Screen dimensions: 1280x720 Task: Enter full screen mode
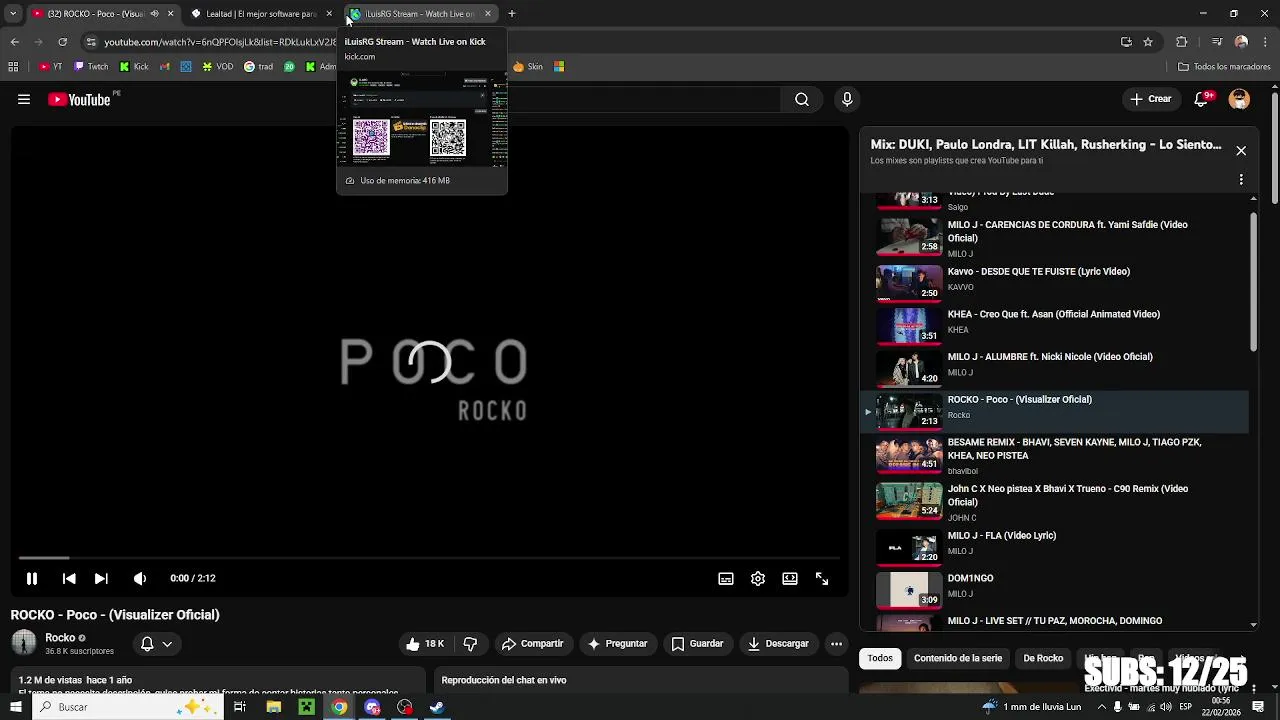822,578
